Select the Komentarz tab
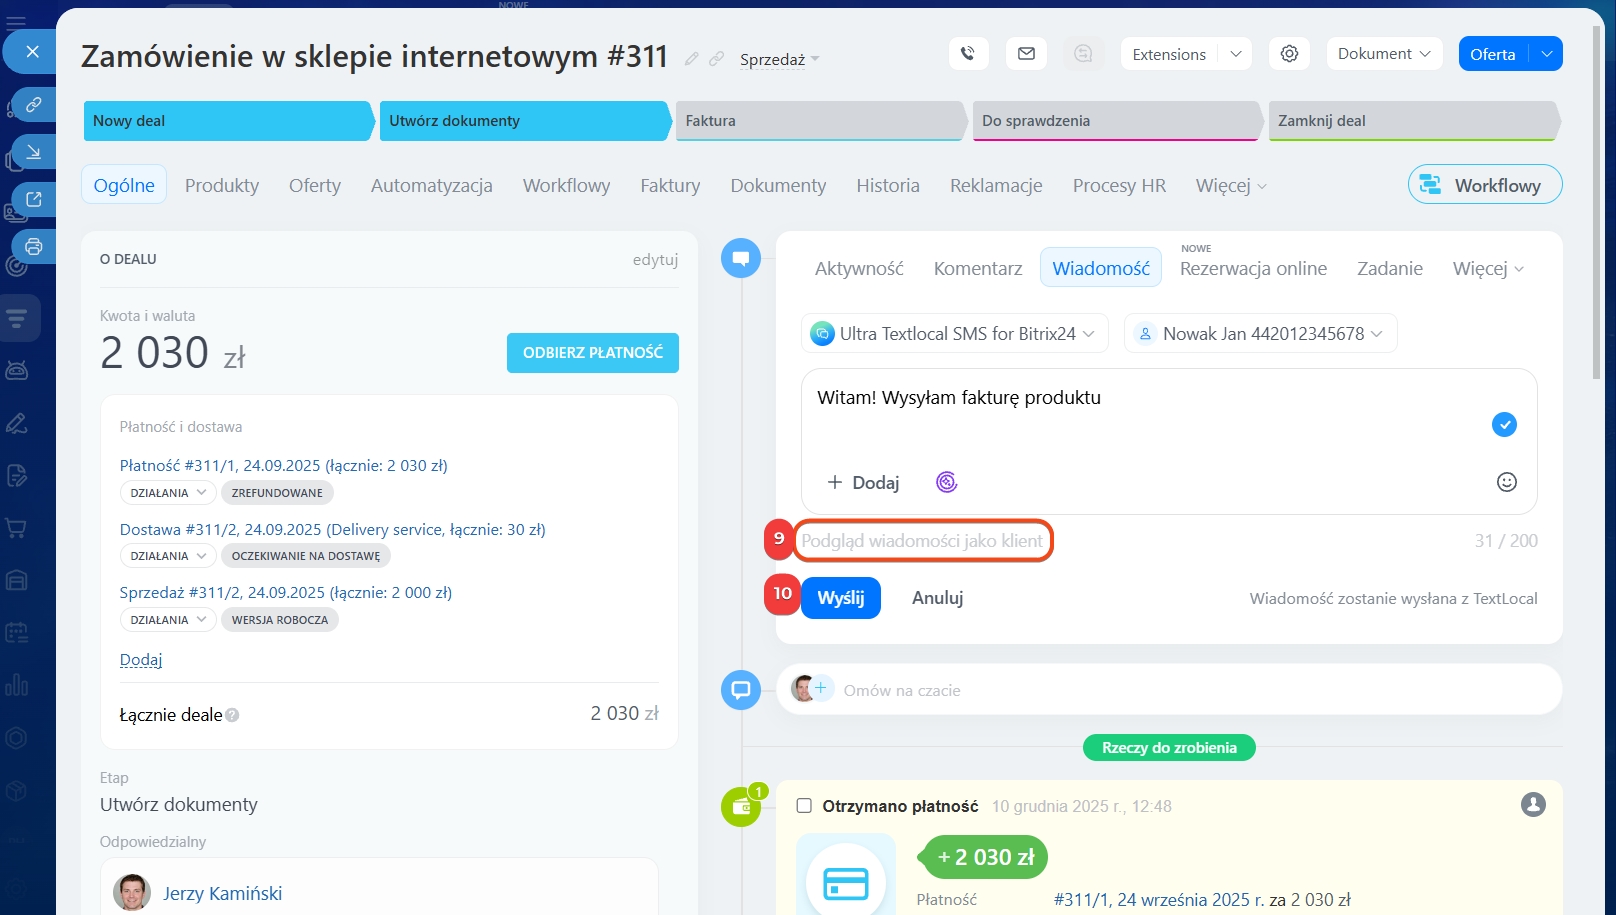1616x915 pixels. point(977,269)
